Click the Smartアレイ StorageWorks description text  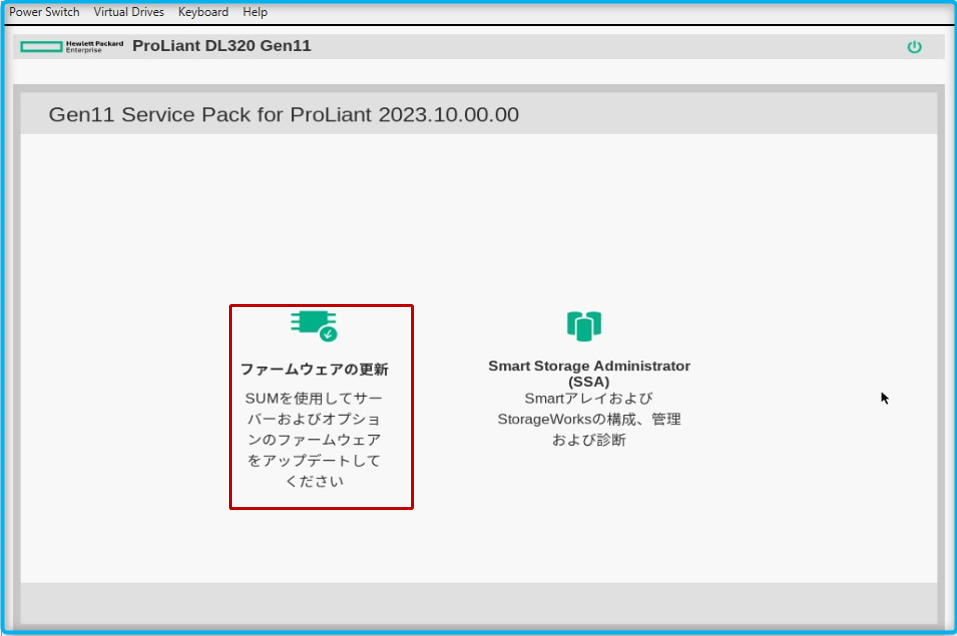[x=589, y=419]
